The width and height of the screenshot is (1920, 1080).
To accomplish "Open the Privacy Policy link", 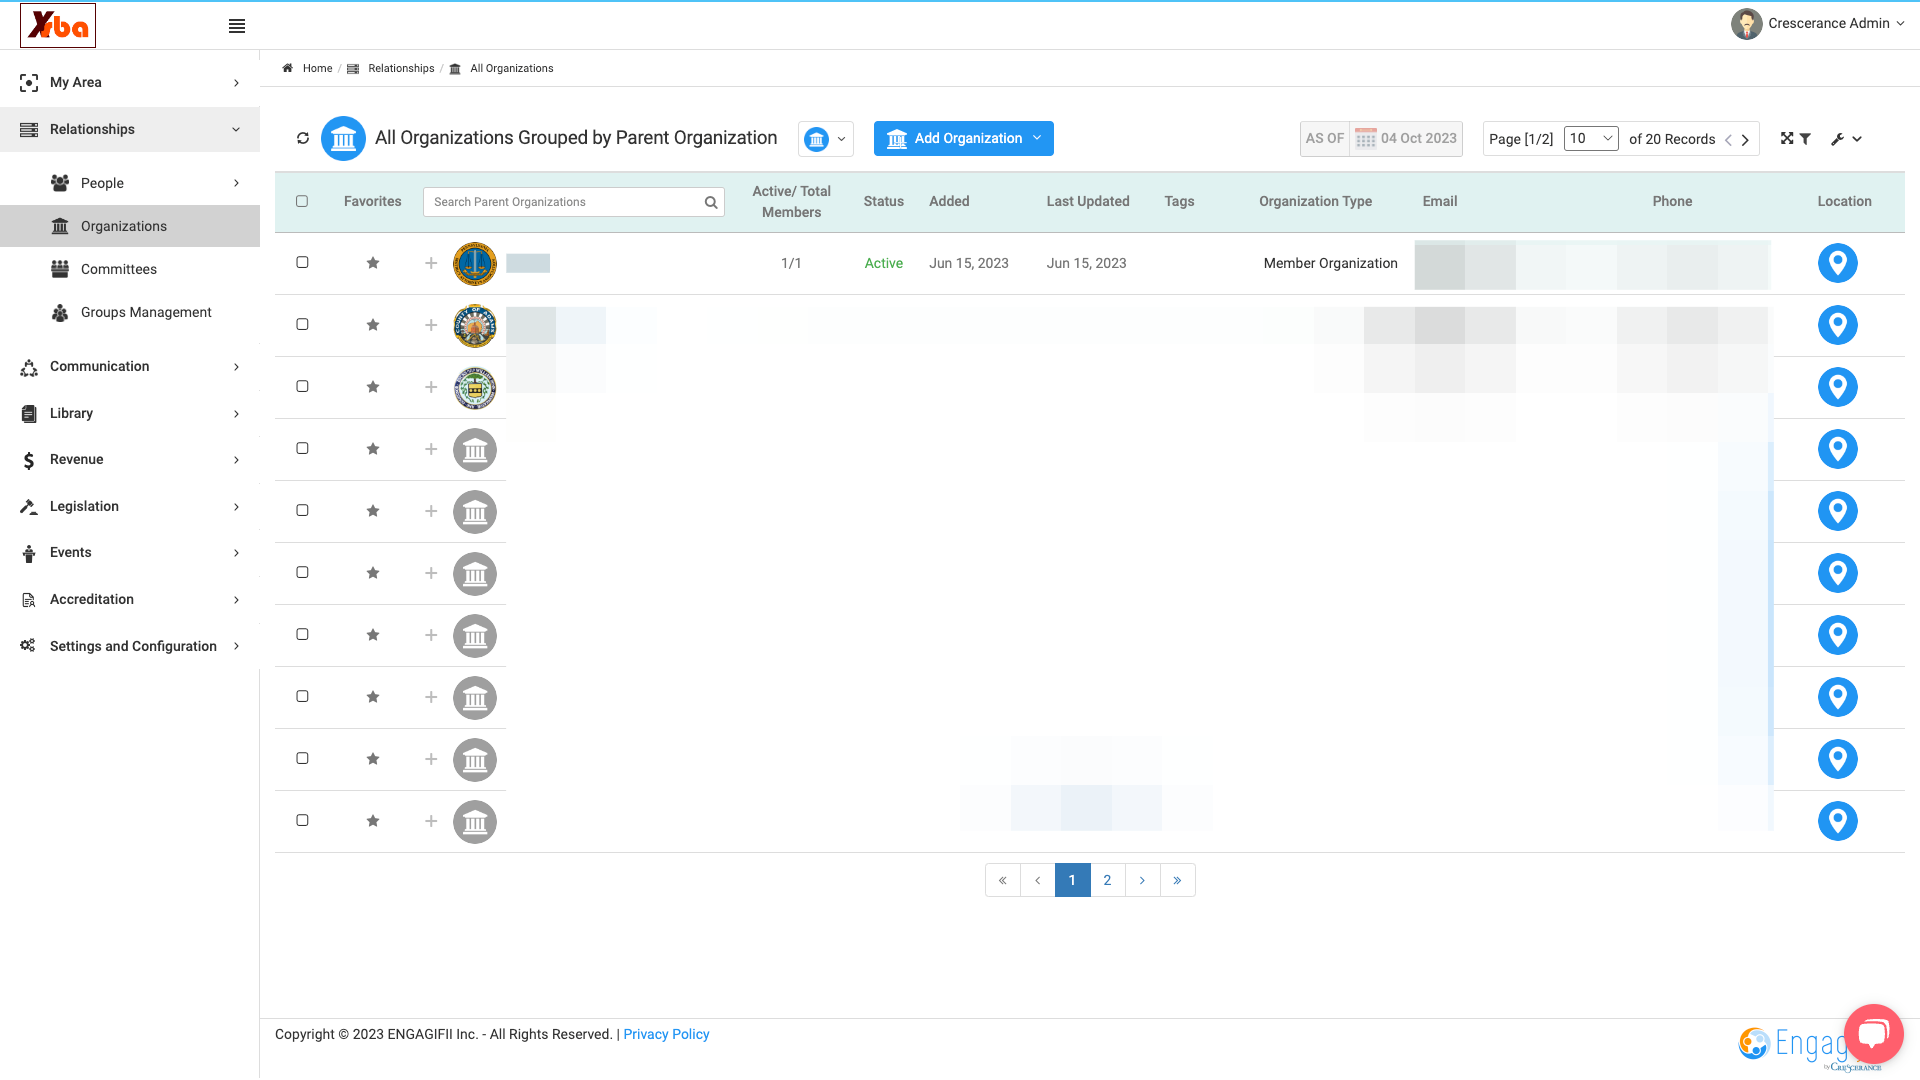I will [x=666, y=1034].
